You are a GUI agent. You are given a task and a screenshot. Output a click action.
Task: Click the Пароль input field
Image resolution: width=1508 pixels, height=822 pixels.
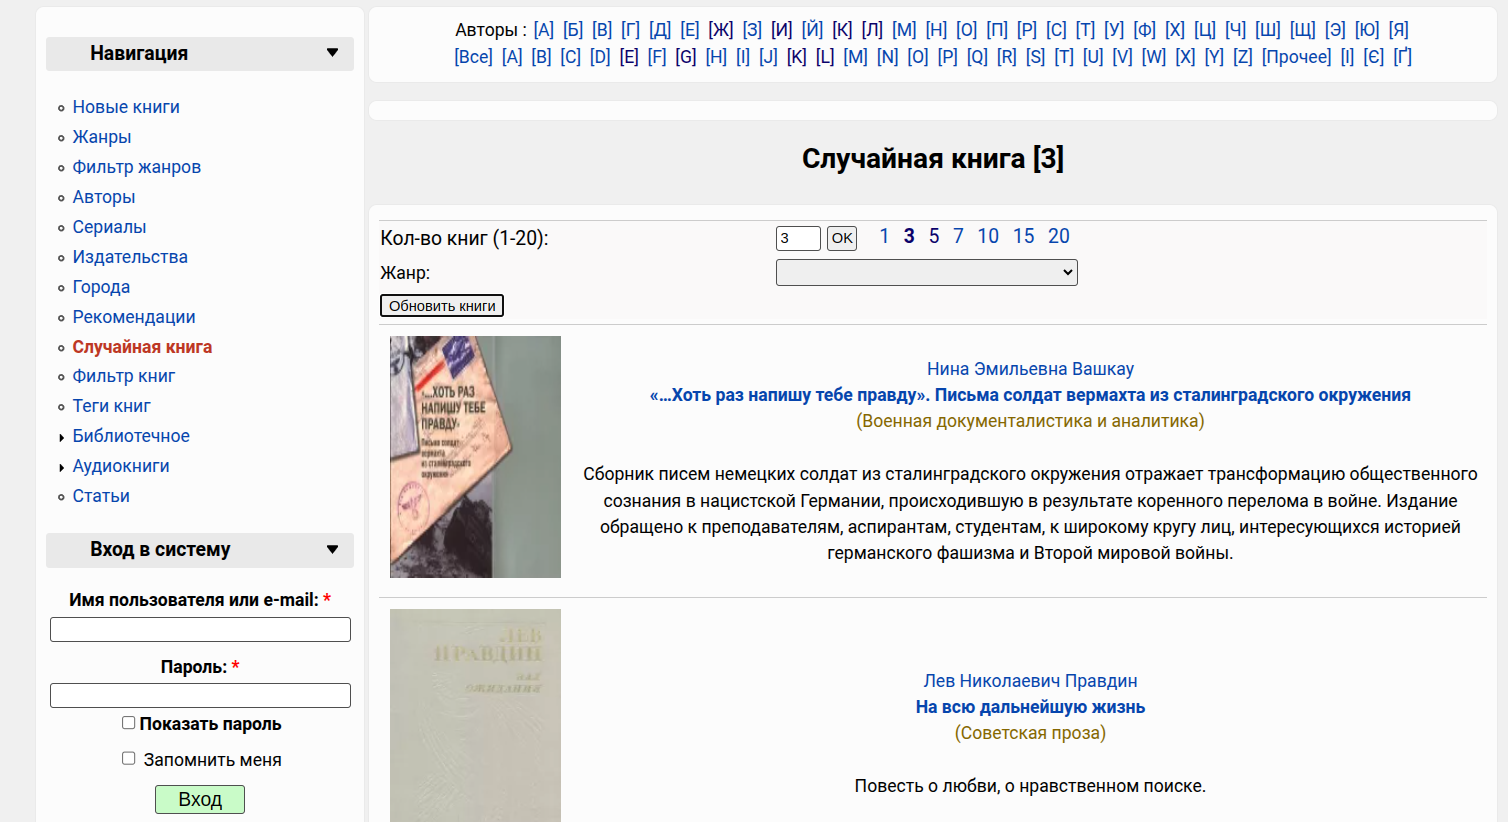tap(200, 695)
